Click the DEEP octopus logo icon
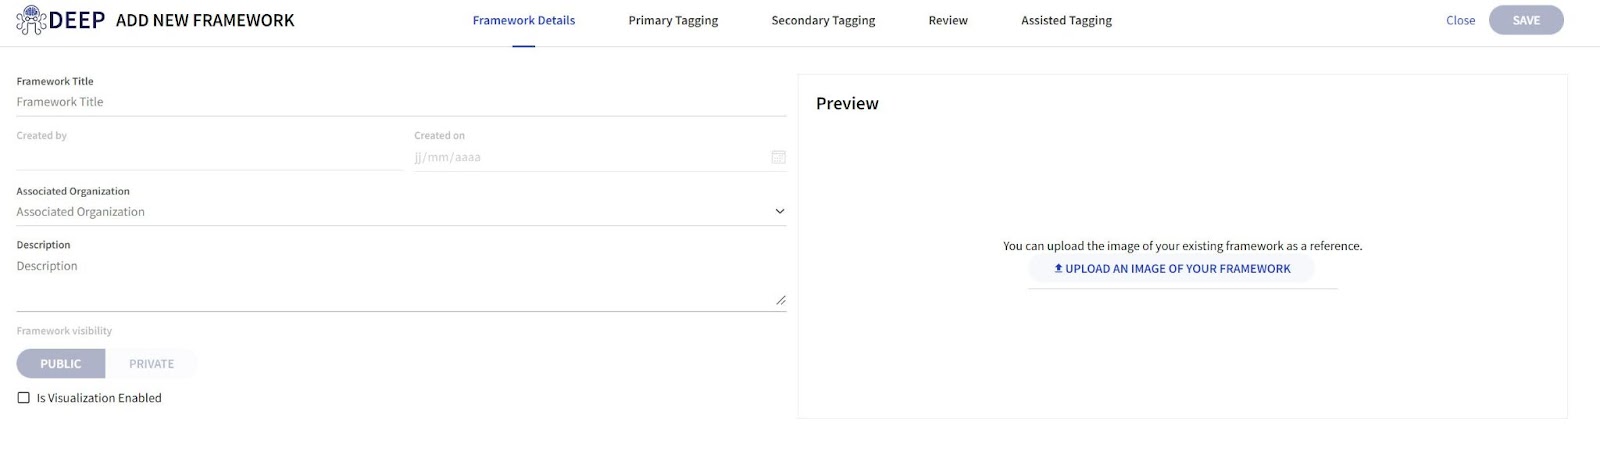 [31, 20]
